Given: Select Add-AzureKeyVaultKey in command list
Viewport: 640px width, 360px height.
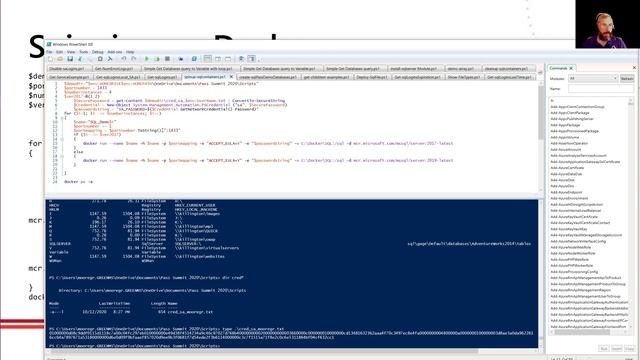Looking at the screenshot, I should coord(570,229).
